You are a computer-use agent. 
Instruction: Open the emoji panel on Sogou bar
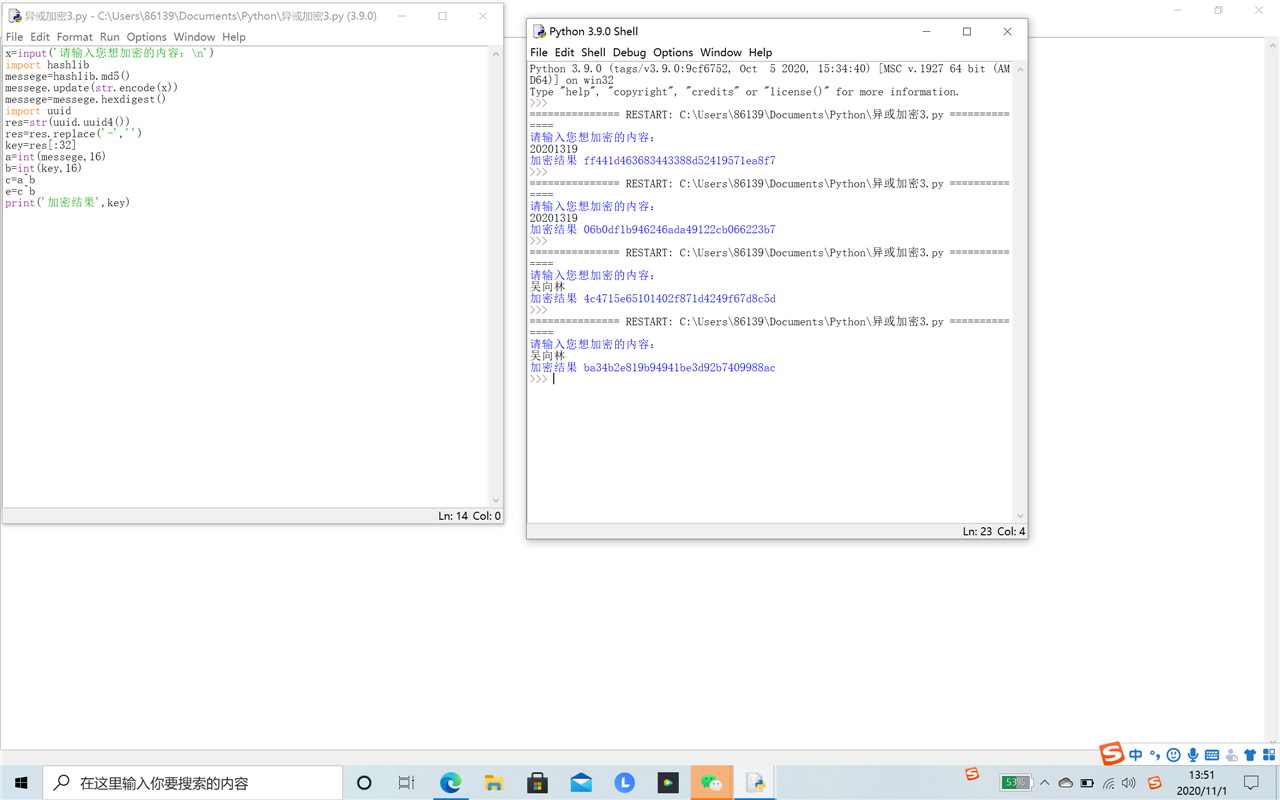1174,755
